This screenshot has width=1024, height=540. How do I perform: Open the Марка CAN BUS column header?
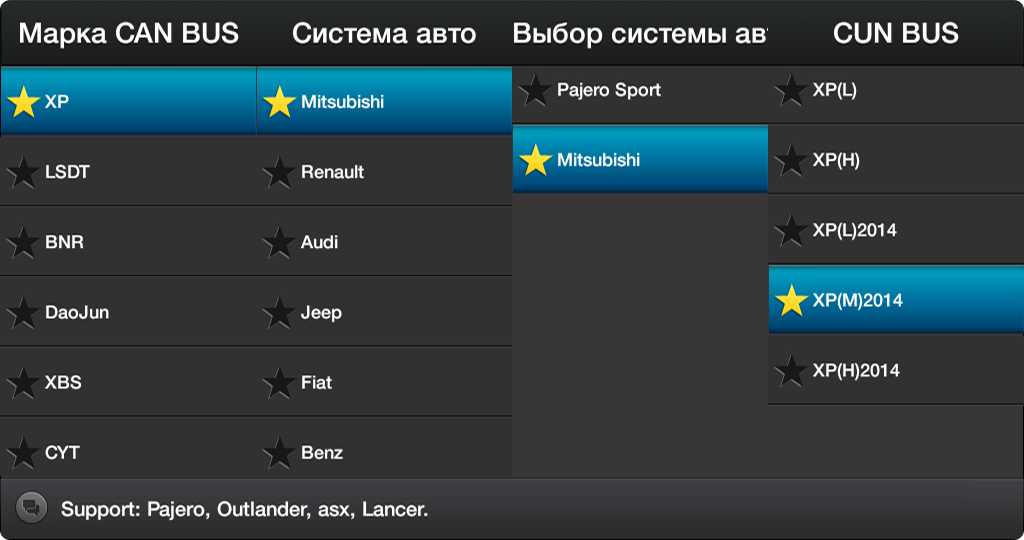[129, 33]
